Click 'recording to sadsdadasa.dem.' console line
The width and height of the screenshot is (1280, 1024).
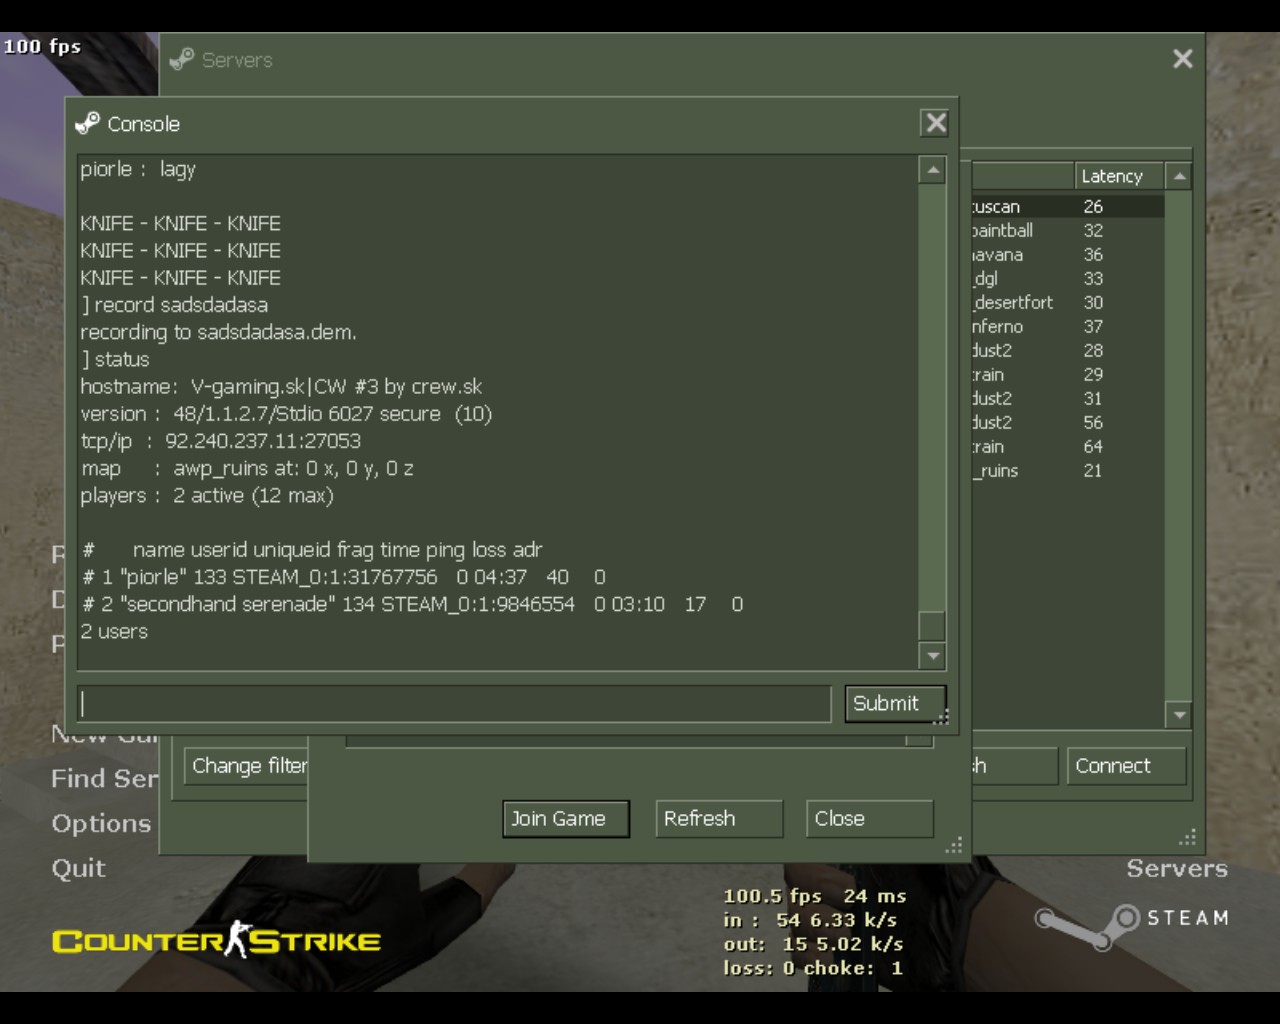pos(218,332)
